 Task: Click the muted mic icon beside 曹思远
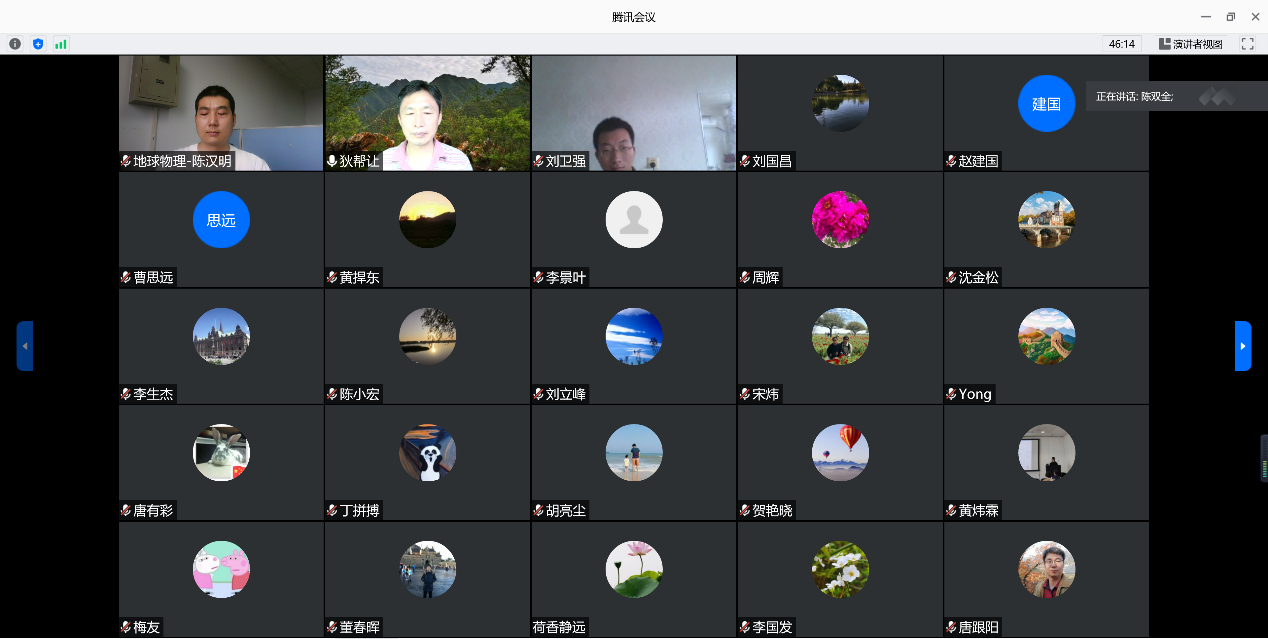click(126, 278)
